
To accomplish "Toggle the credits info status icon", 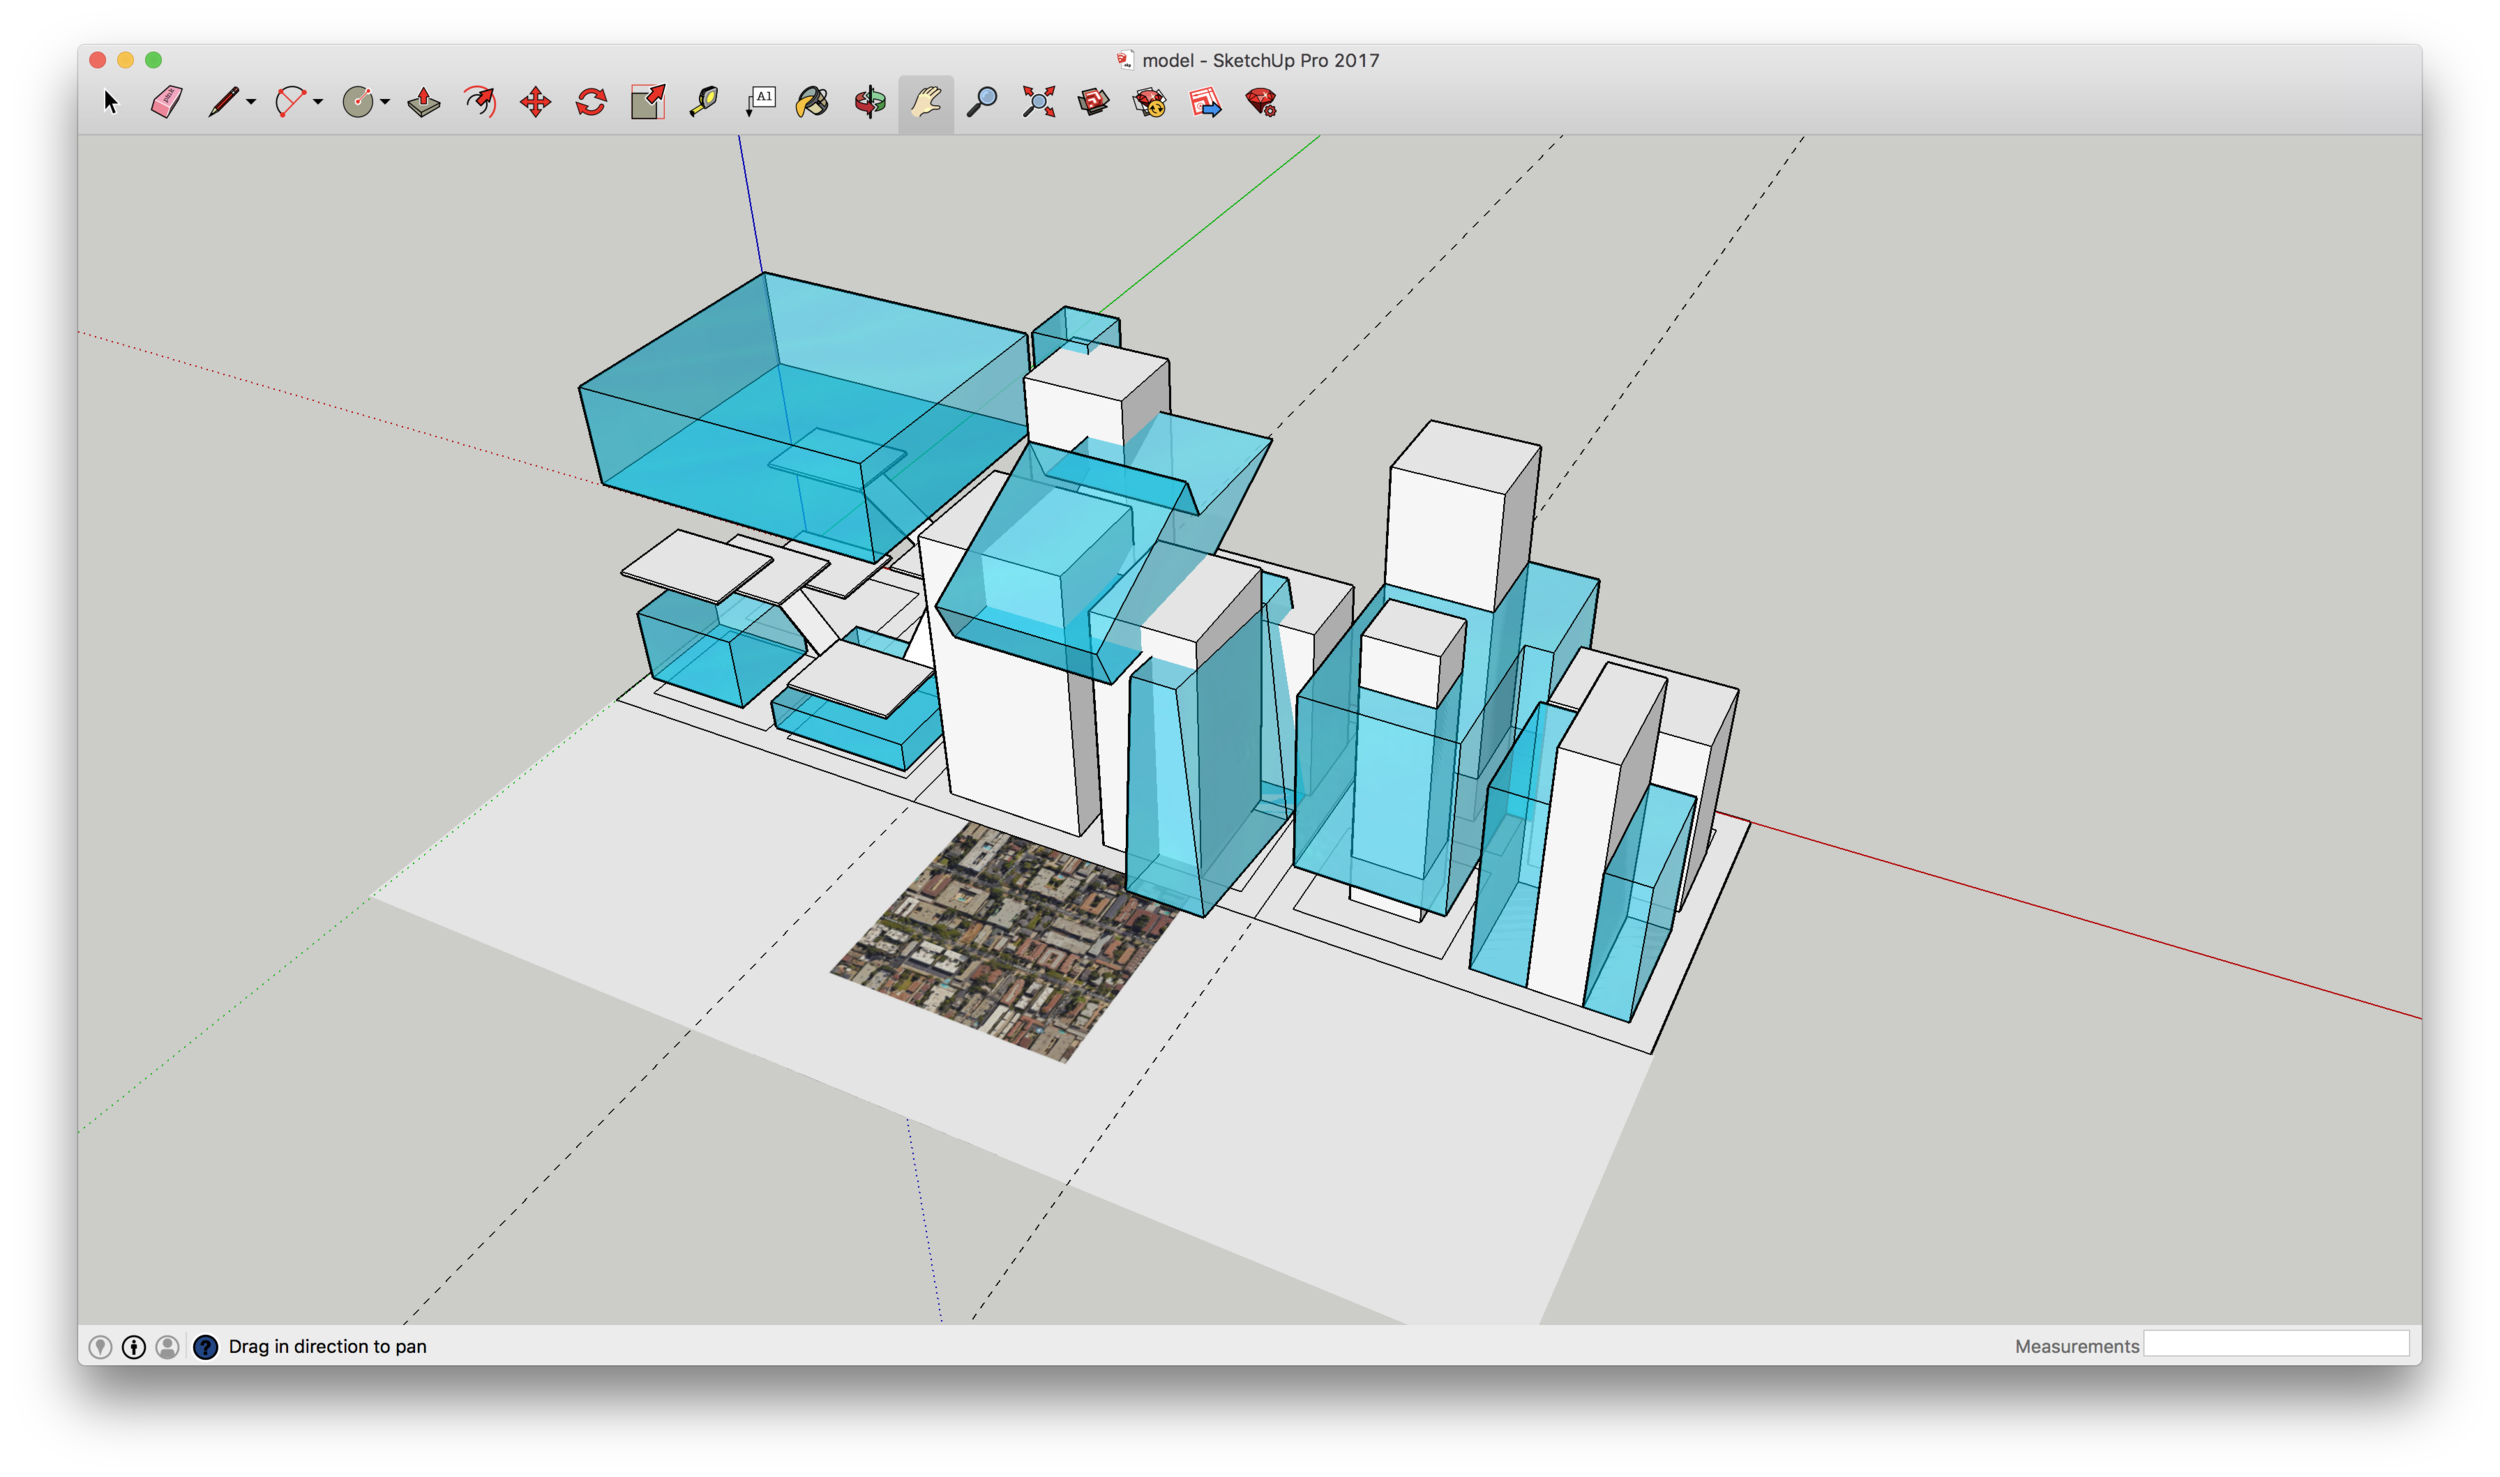I will pos(133,1347).
